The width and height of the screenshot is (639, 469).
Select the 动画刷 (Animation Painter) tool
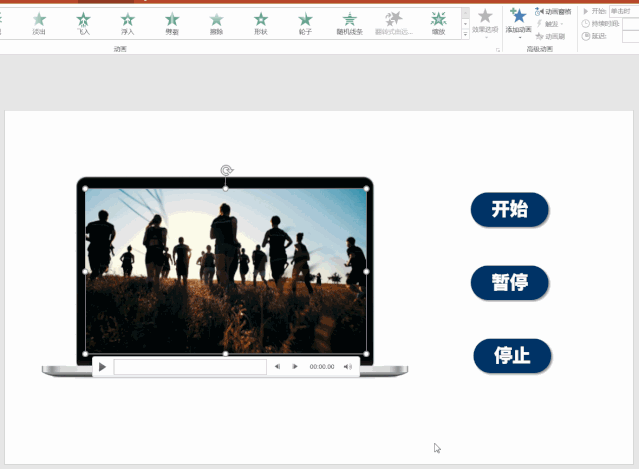coord(551,36)
